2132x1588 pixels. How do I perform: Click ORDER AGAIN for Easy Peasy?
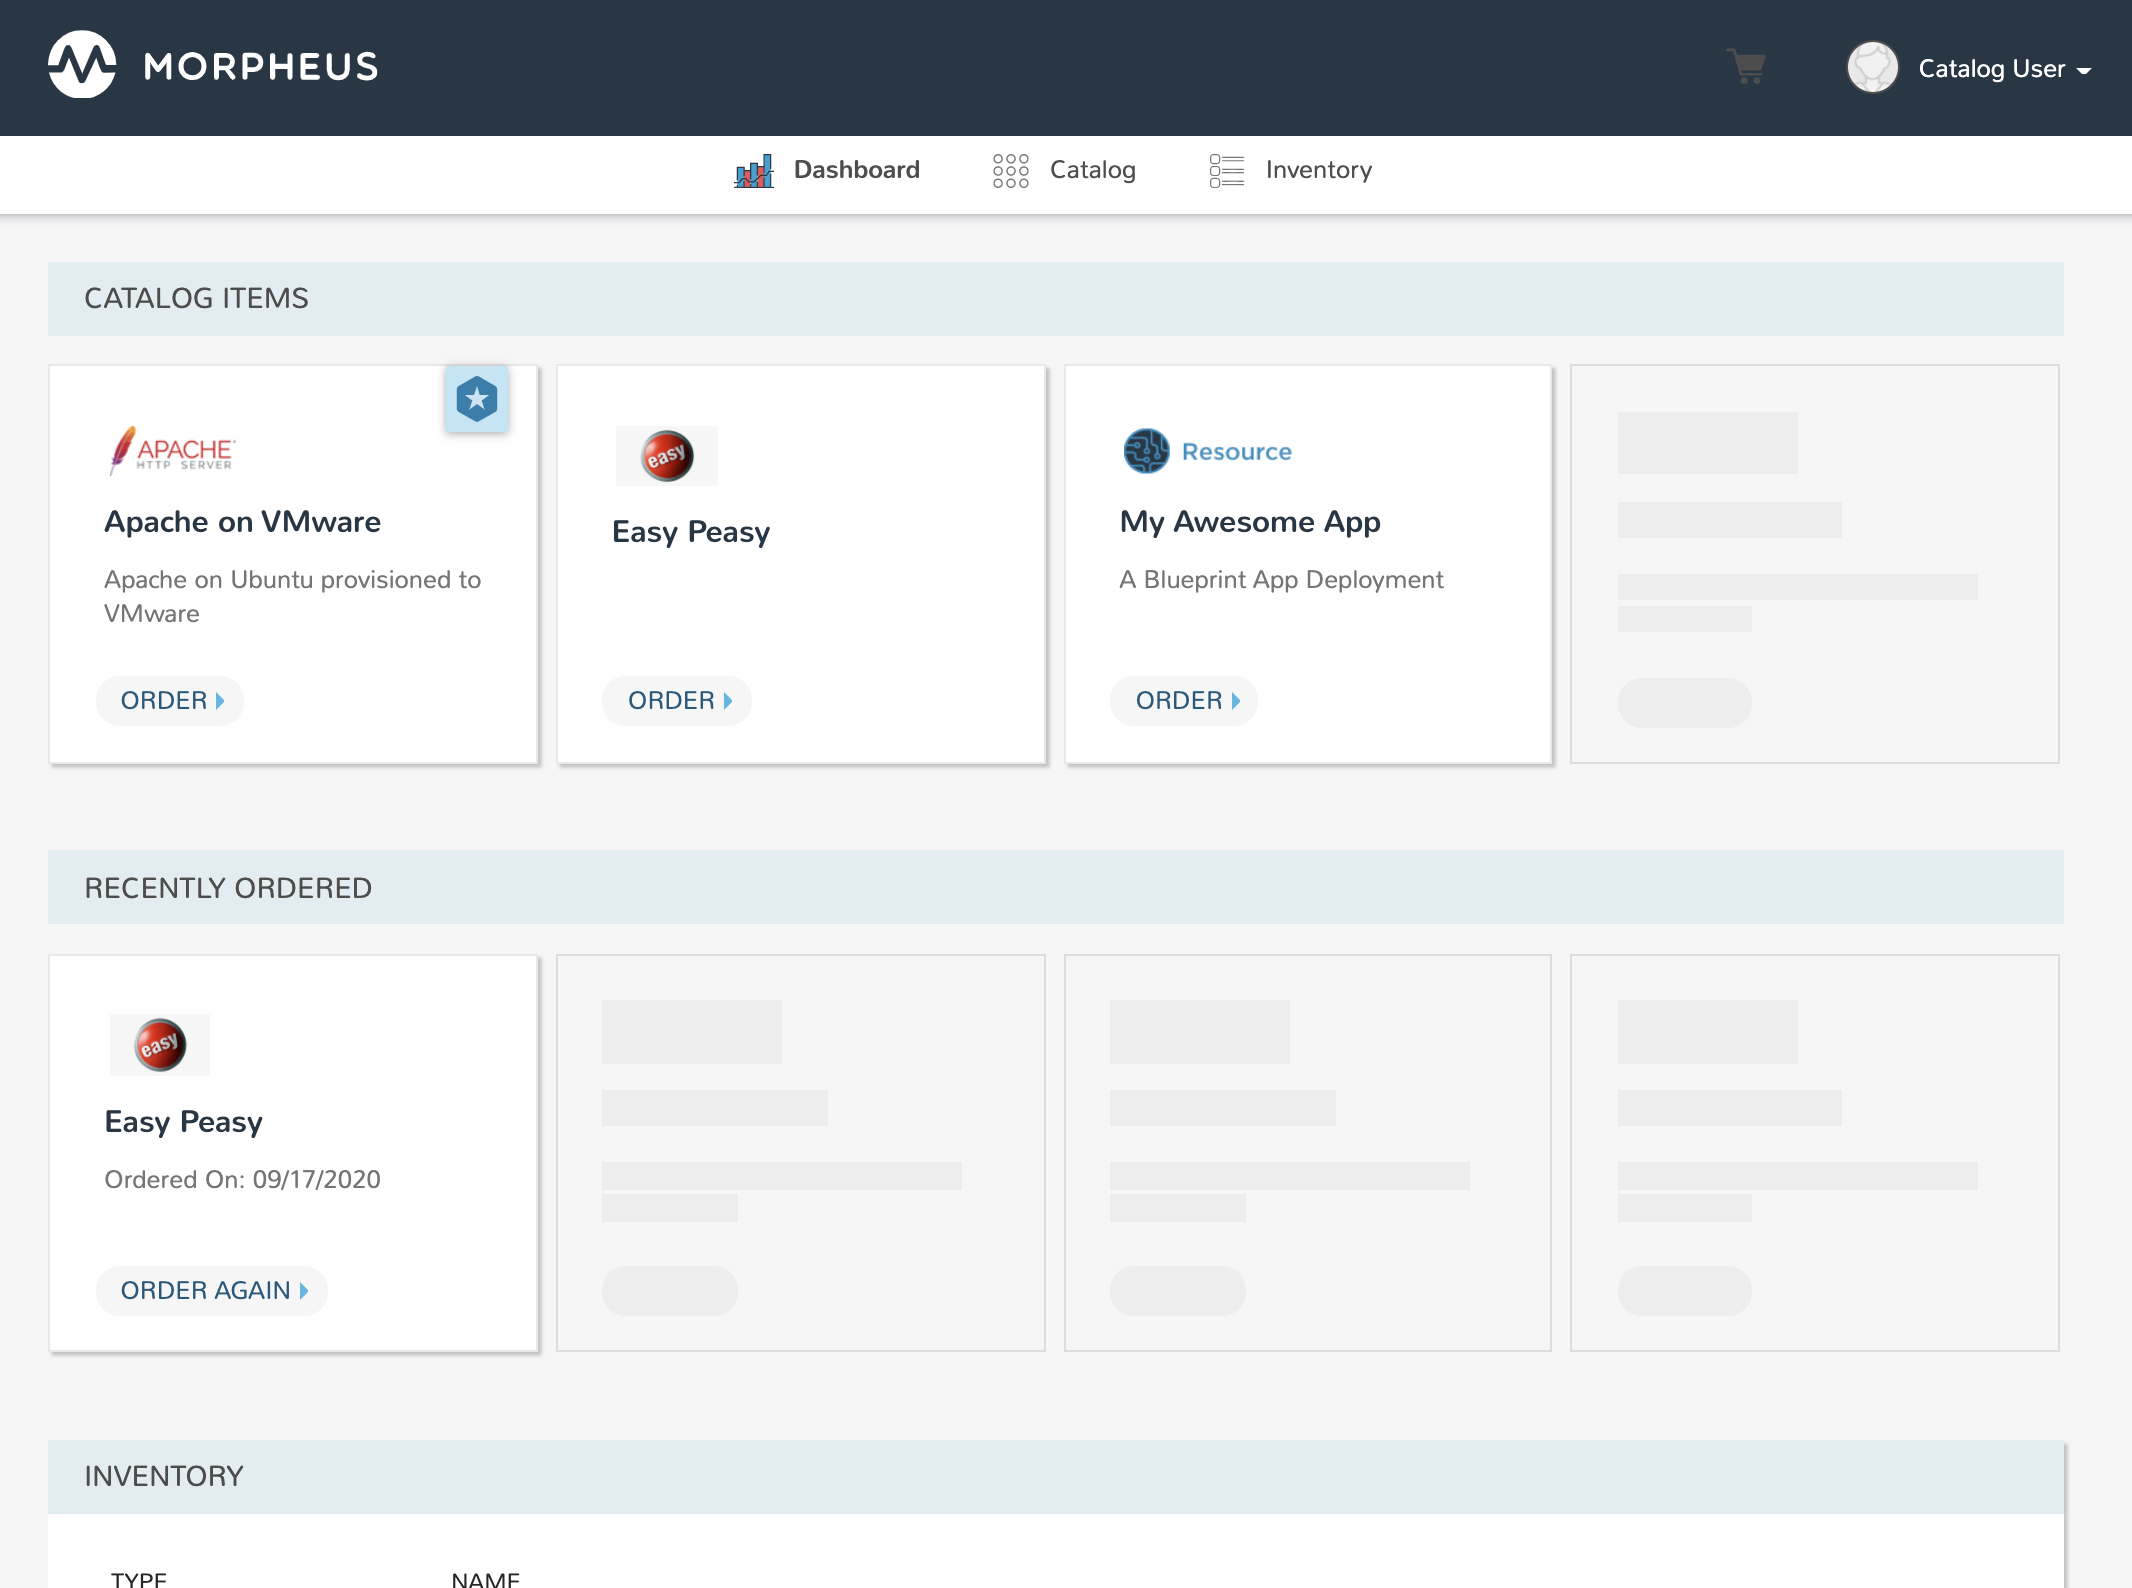(212, 1291)
